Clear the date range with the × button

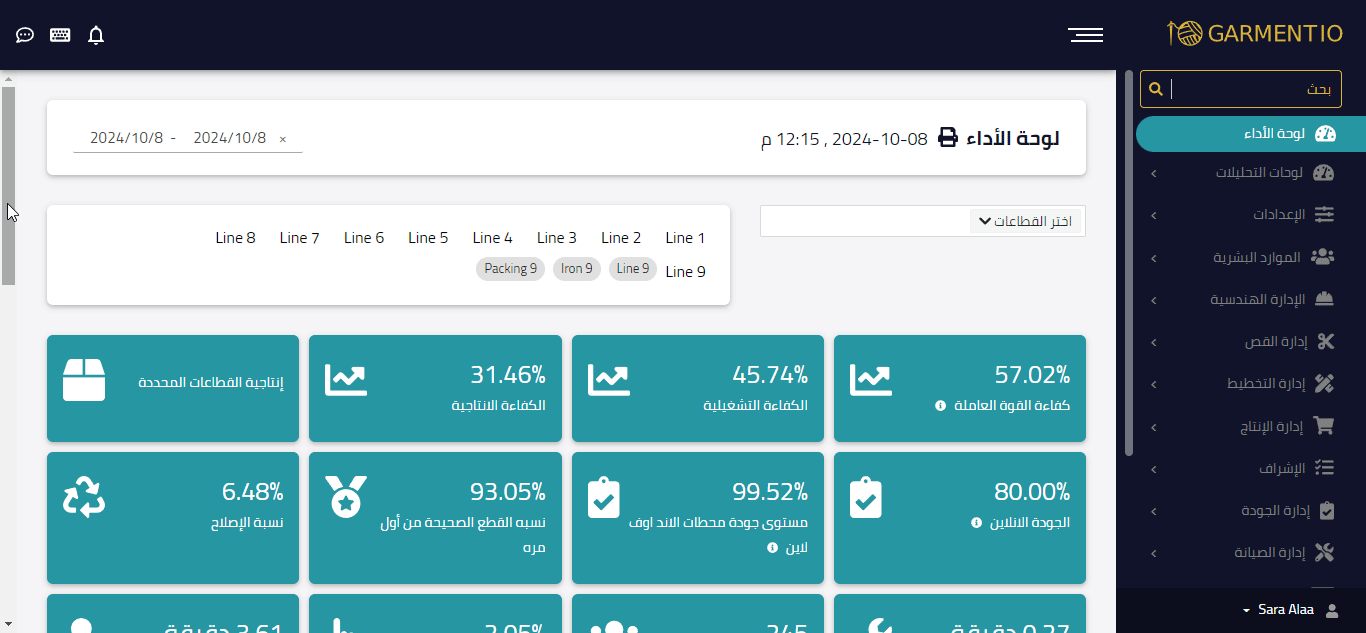pyautogui.click(x=283, y=139)
